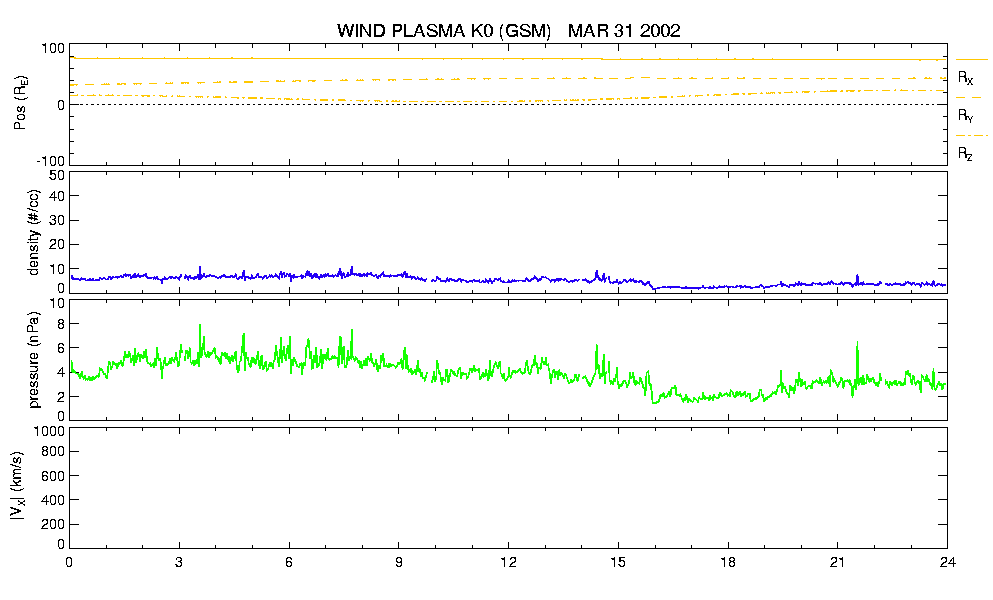This screenshot has height=600, width=993.
Task: Click the 600 tick on velocity axis
Action: (x=53, y=476)
